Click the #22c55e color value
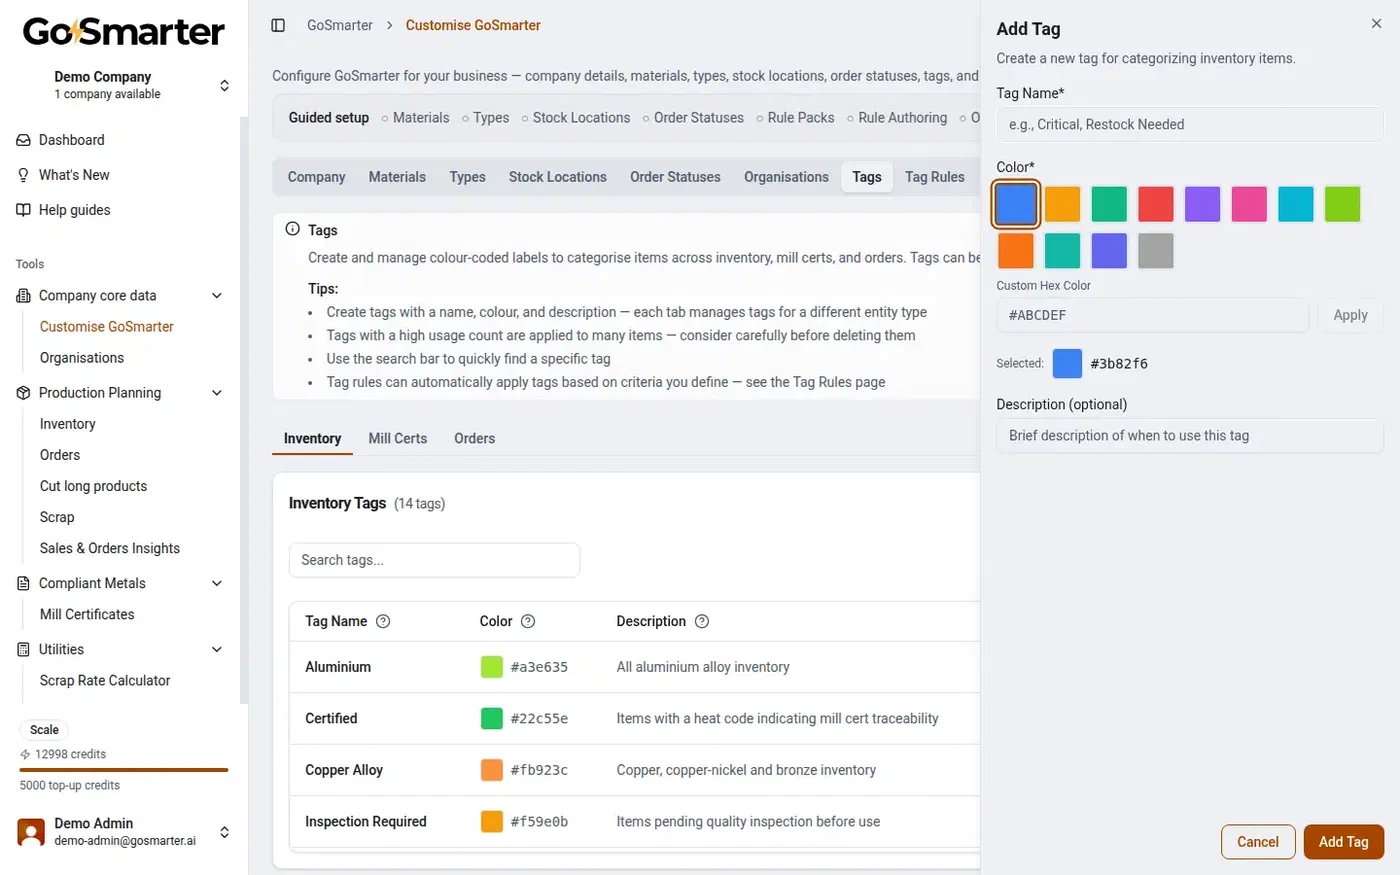Image resolution: width=1400 pixels, height=875 pixels. 539,719
